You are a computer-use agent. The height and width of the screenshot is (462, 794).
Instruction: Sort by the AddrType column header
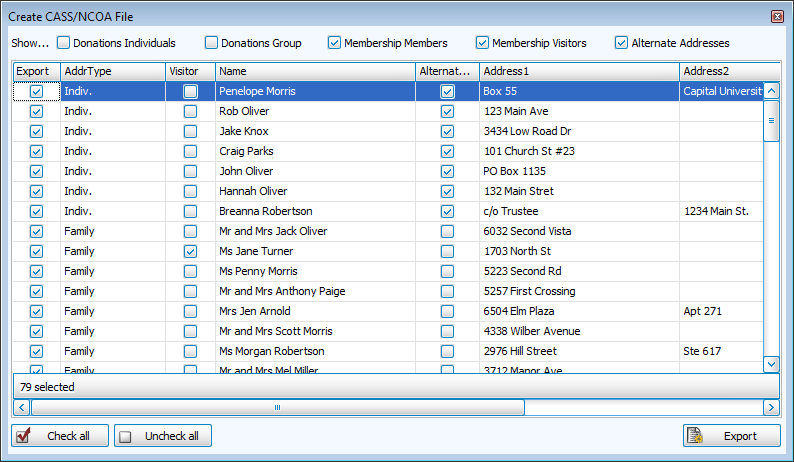point(112,72)
